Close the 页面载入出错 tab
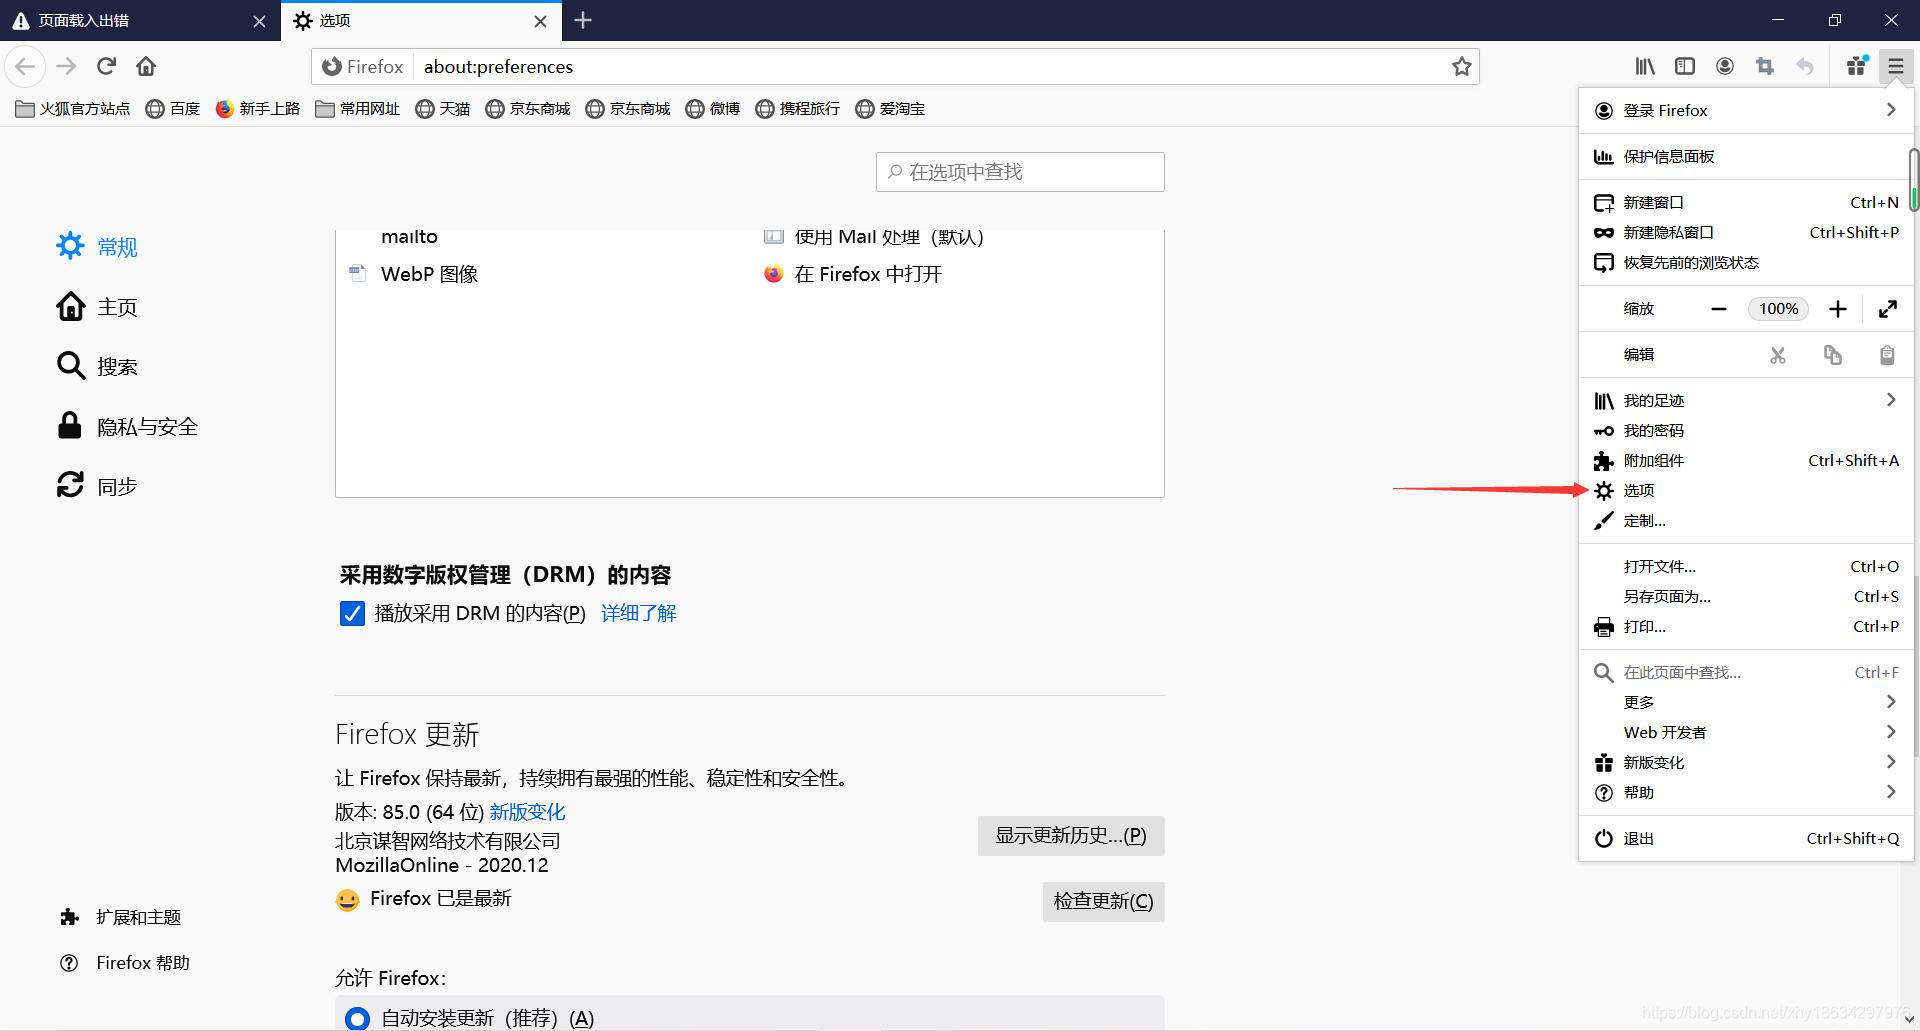The image size is (1920, 1031). click(x=259, y=21)
